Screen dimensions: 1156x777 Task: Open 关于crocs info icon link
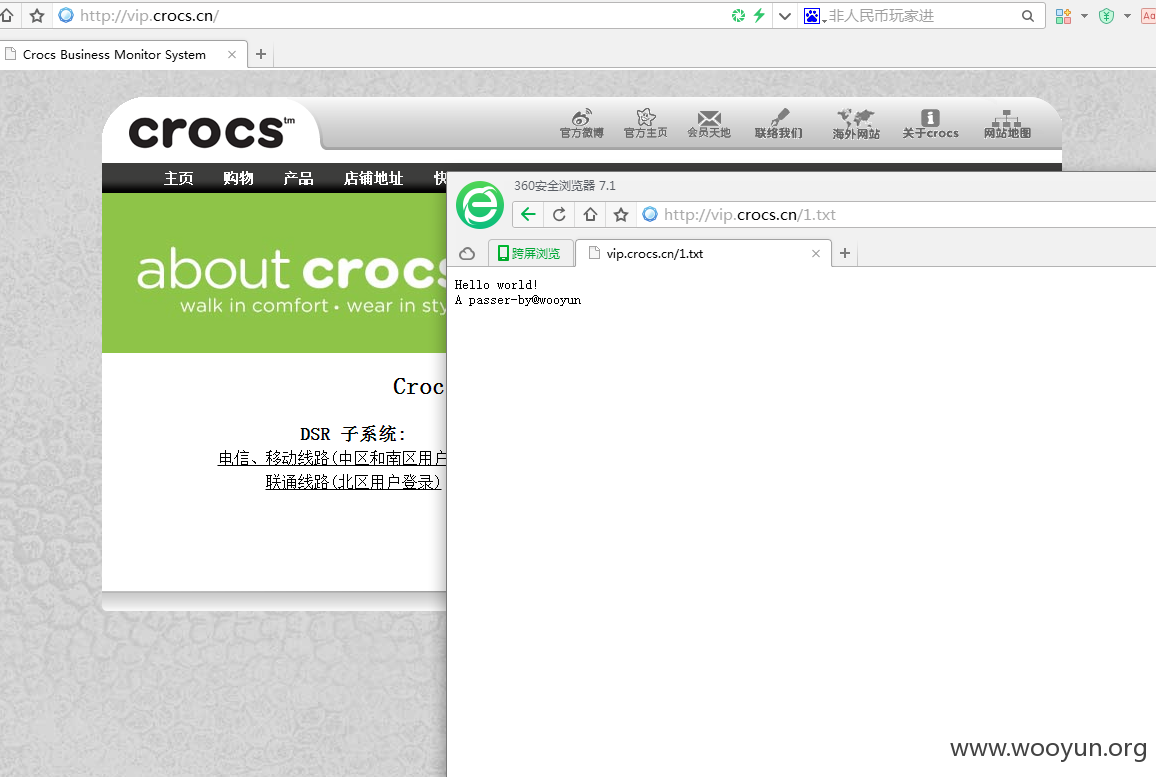coord(930,124)
